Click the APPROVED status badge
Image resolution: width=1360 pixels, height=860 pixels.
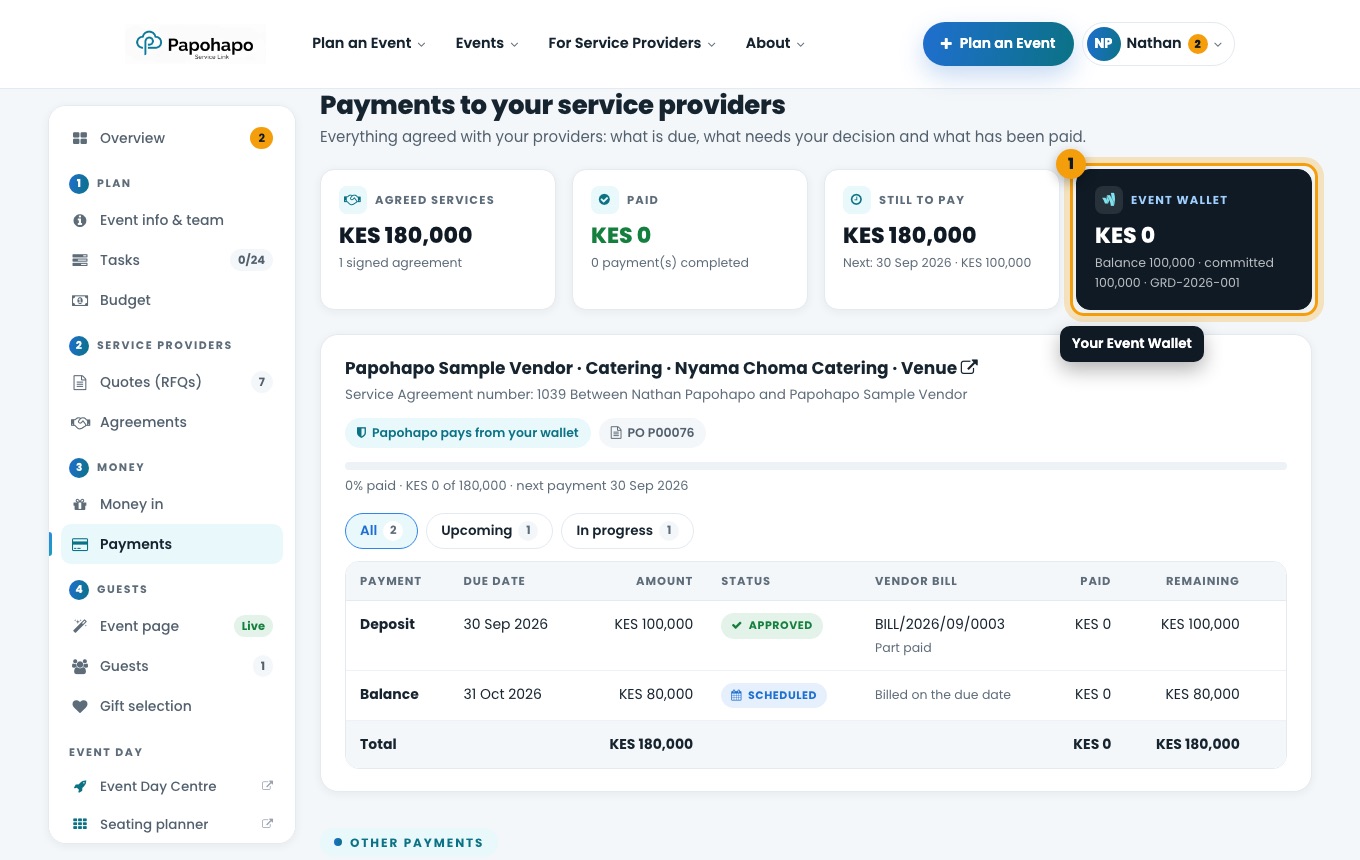click(x=772, y=626)
